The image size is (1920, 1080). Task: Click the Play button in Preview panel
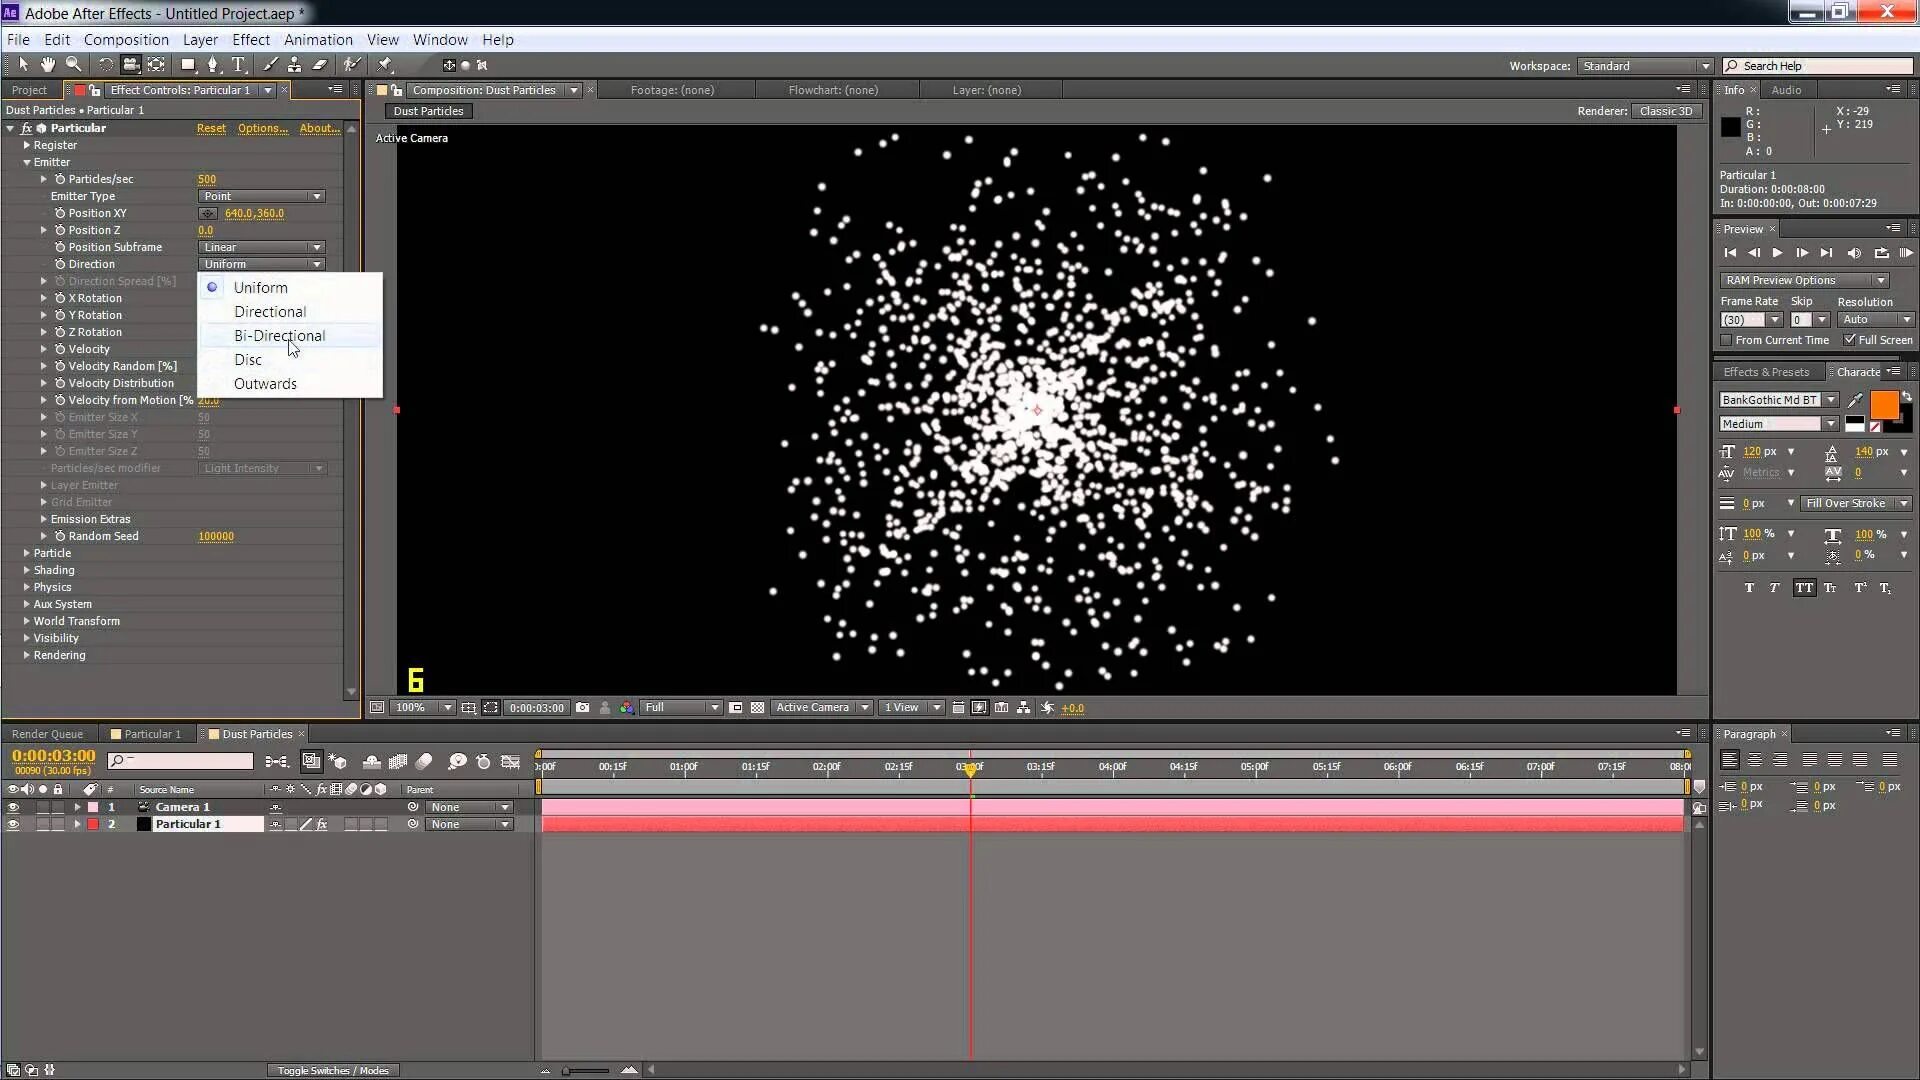click(x=1777, y=253)
